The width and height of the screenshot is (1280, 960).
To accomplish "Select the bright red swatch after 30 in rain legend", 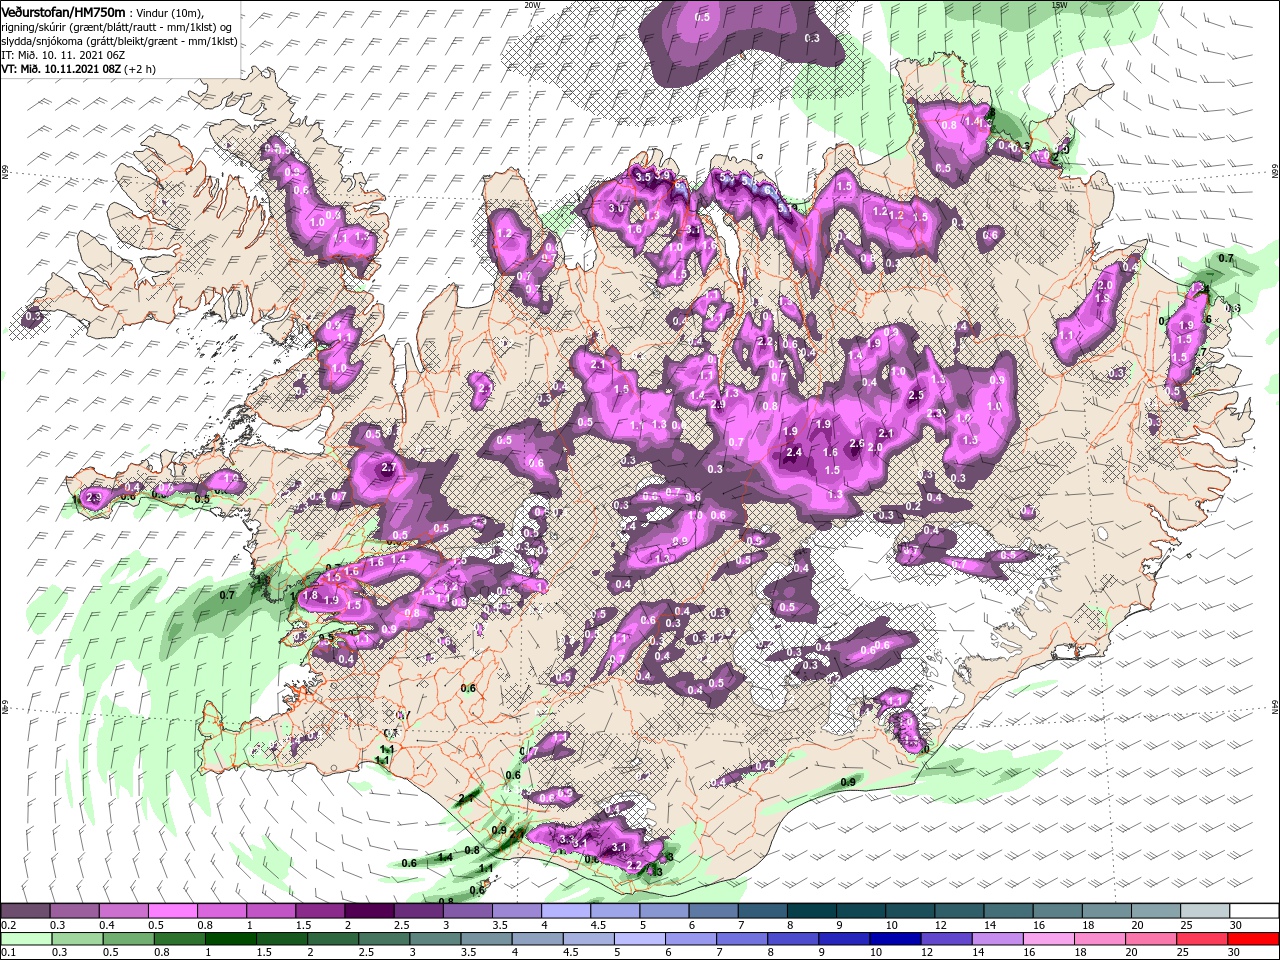I will point(1252,938).
